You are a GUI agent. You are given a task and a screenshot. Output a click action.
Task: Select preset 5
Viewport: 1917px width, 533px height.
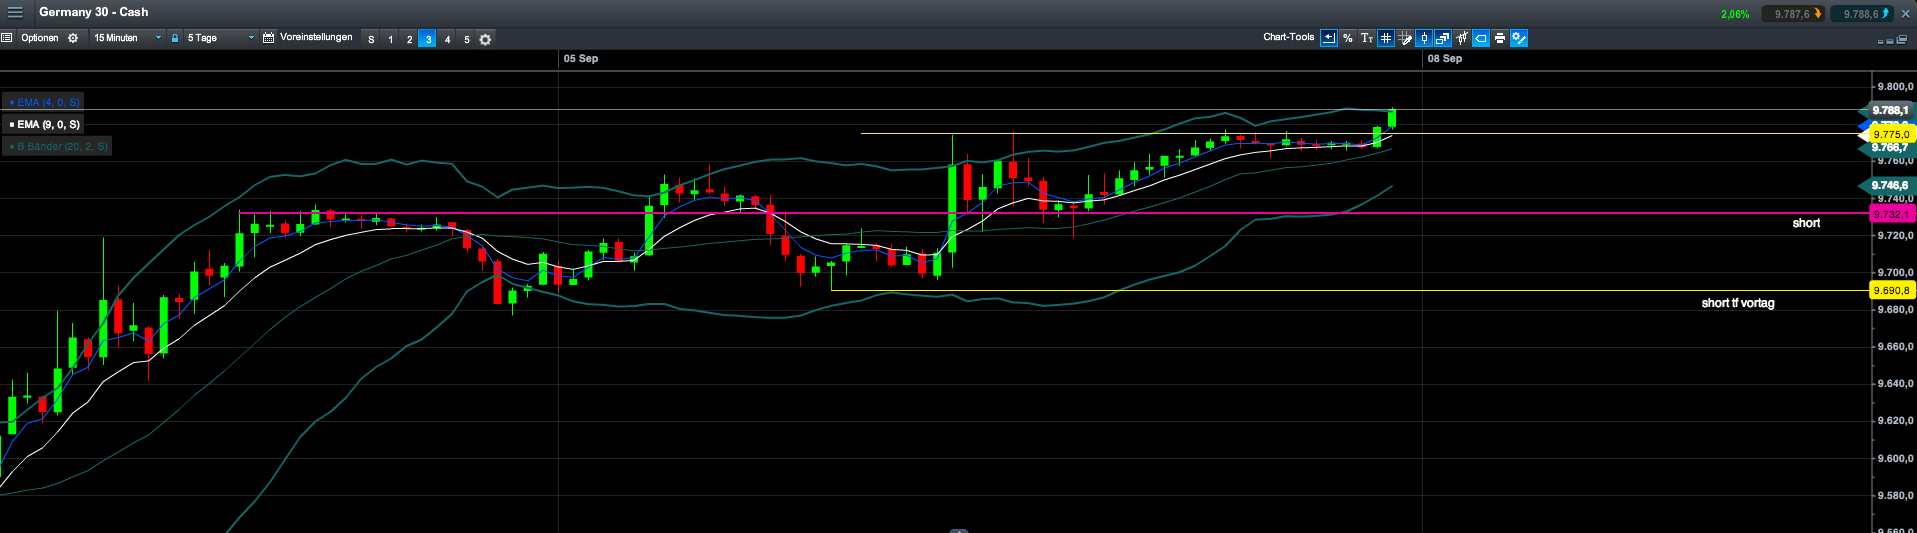(x=466, y=39)
